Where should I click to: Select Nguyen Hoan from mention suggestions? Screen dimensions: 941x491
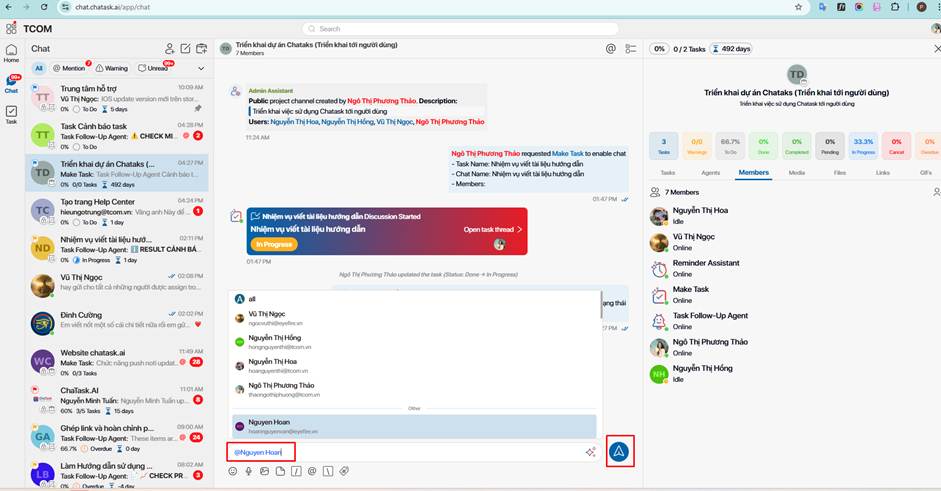coord(415,426)
